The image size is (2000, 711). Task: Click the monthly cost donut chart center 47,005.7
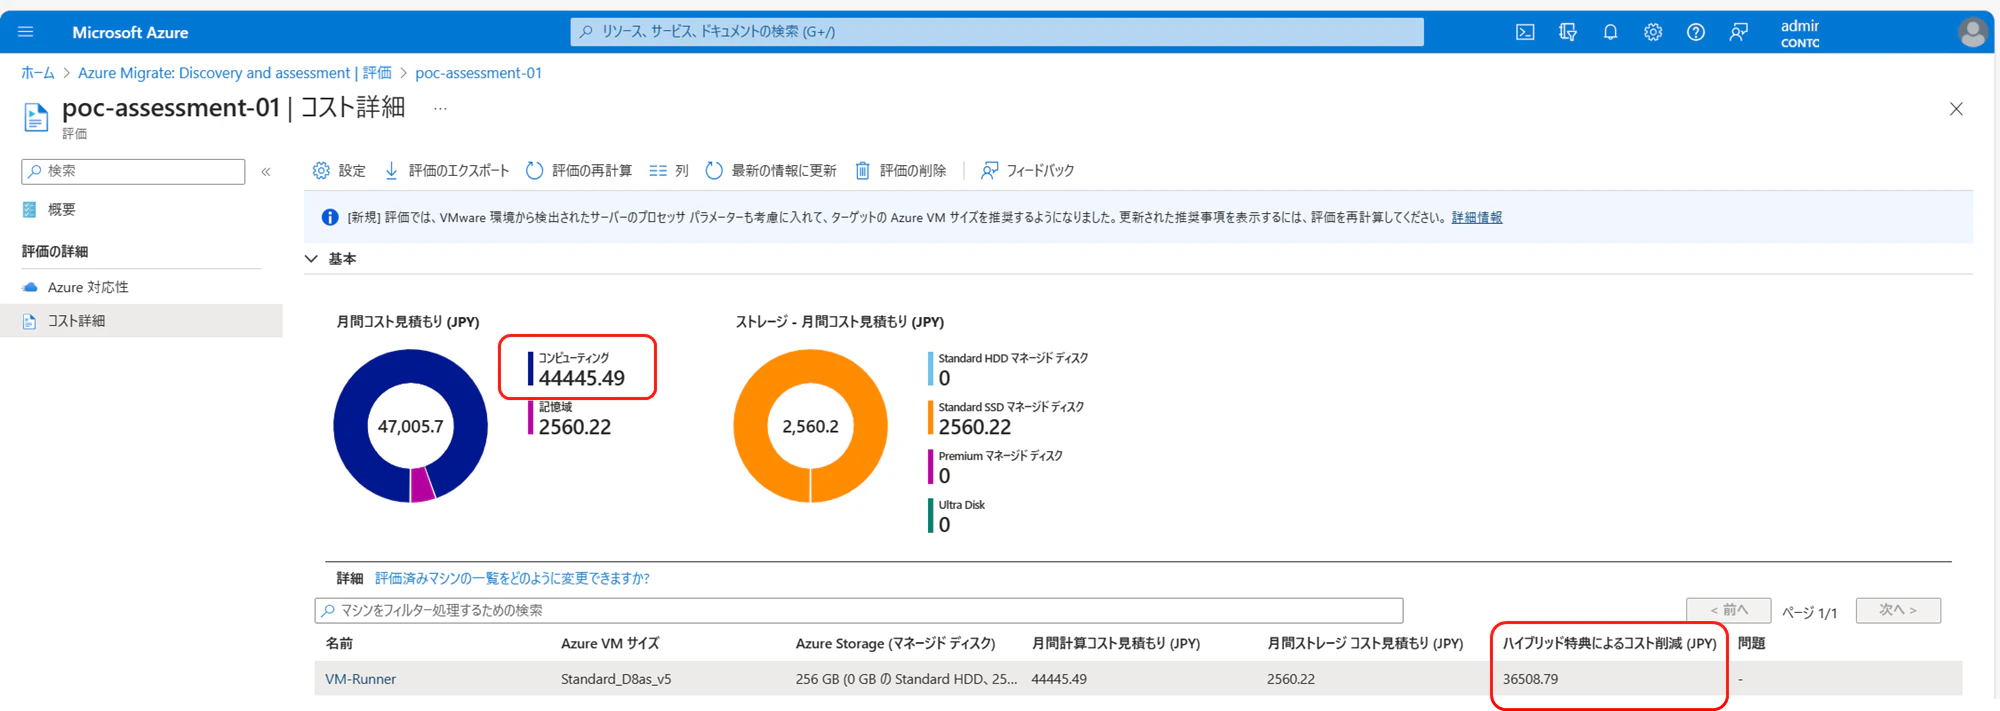tap(410, 426)
